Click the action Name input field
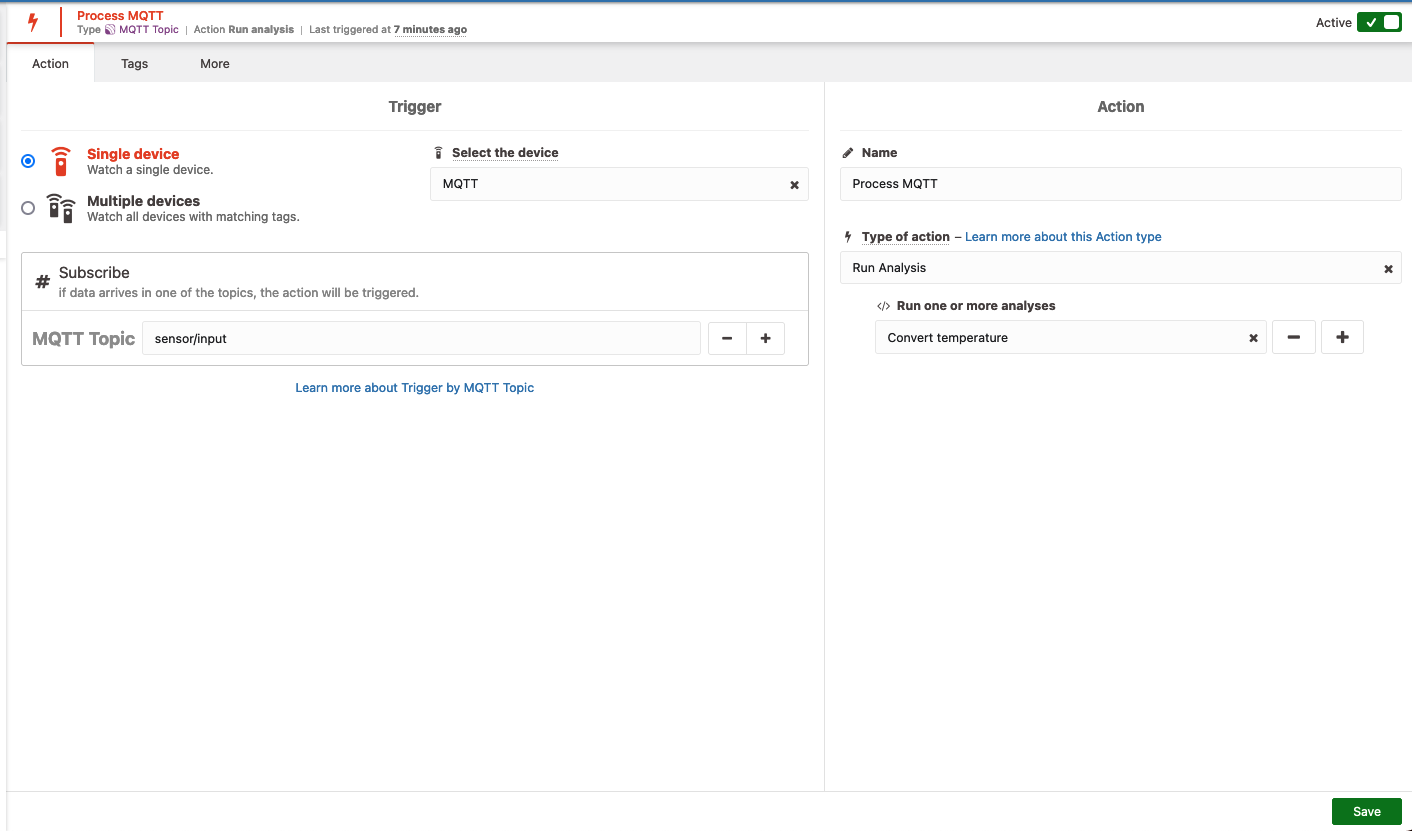This screenshot has height=831, width=1412. [1120, 184]
